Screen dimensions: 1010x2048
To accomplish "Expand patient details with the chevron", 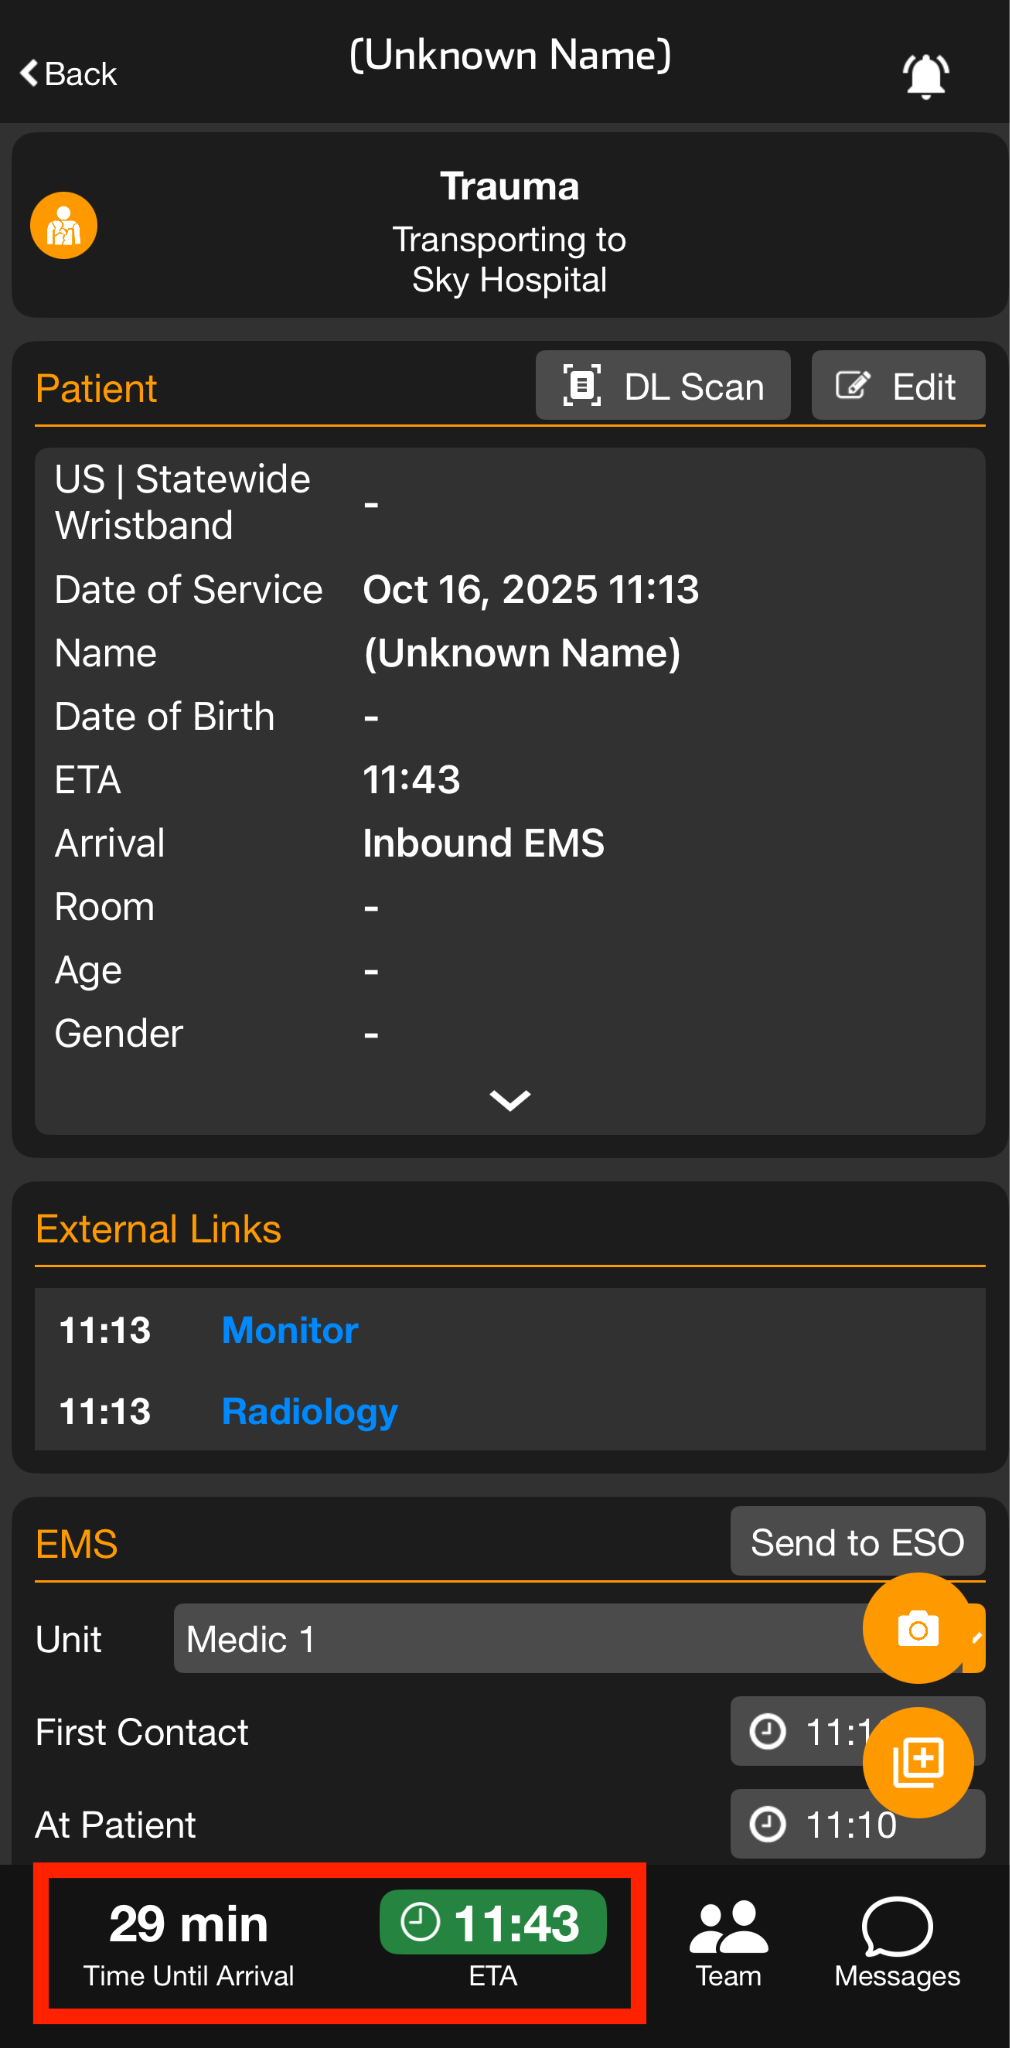I will 510,1100.
